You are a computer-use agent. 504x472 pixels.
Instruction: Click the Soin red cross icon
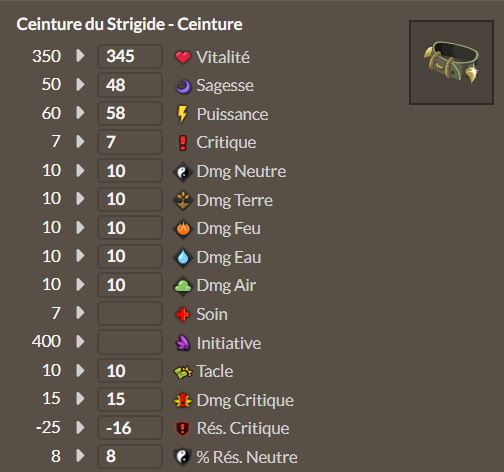coord(183,314)
